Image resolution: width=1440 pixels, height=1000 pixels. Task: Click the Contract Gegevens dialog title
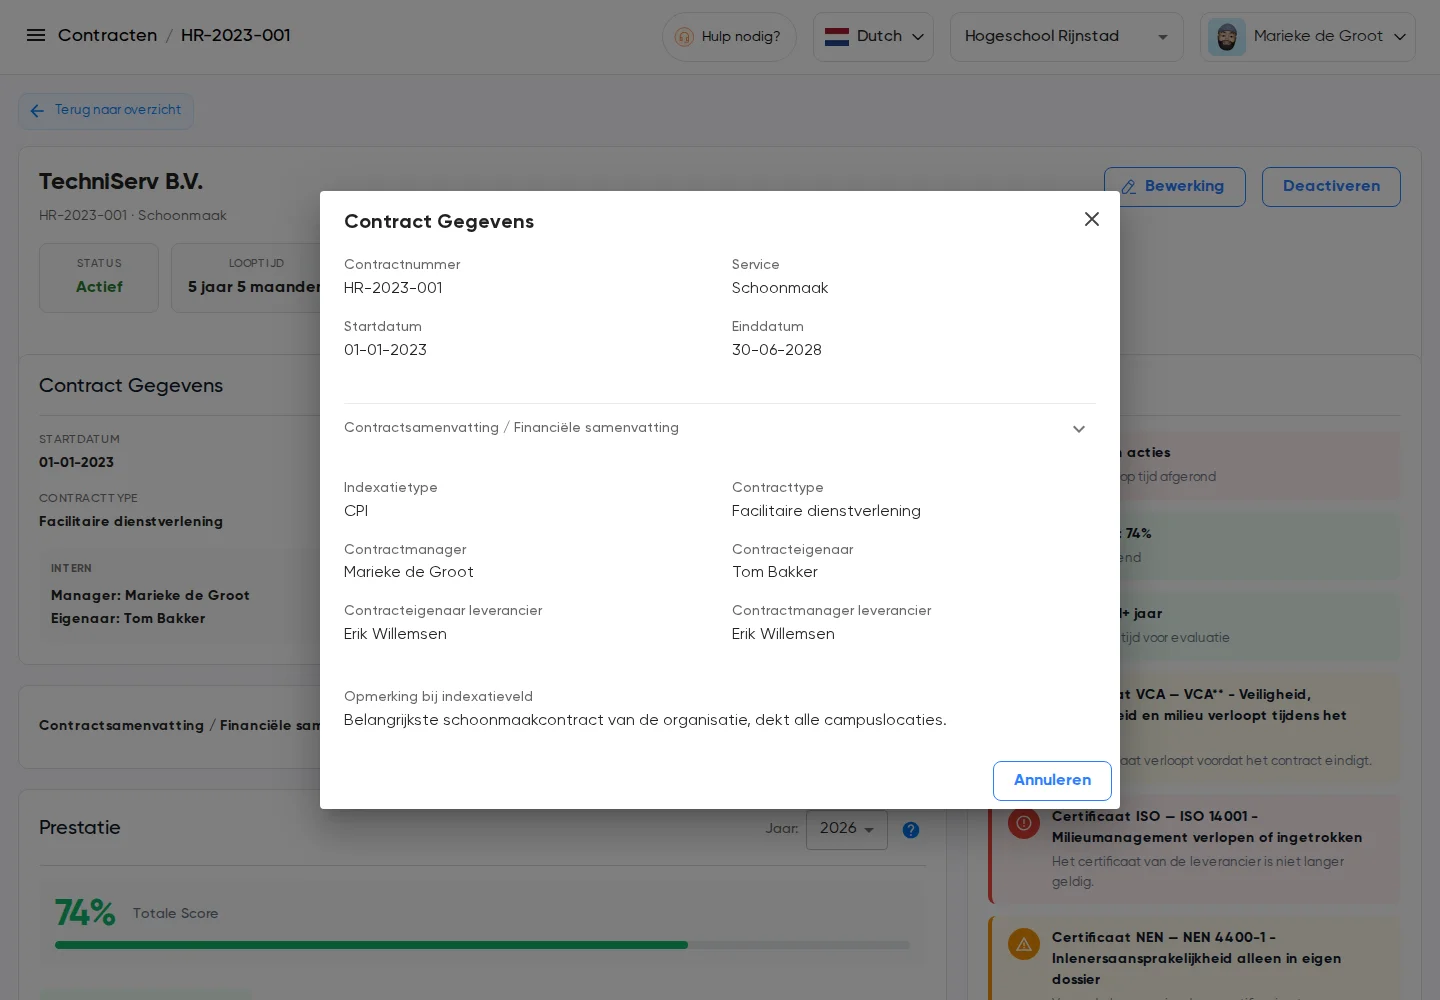439,222
